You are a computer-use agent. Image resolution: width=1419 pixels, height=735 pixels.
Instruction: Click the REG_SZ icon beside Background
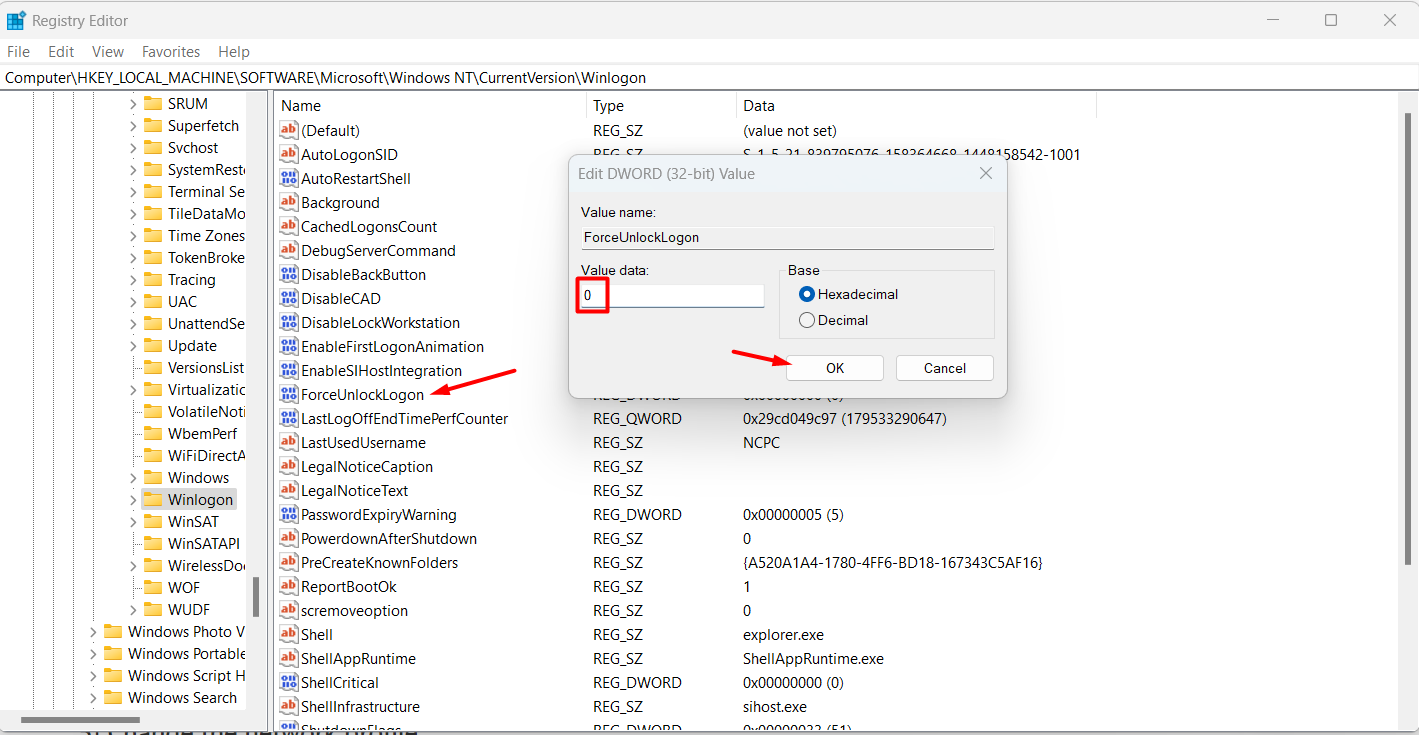pyautogui.click(x=289, y=202)
